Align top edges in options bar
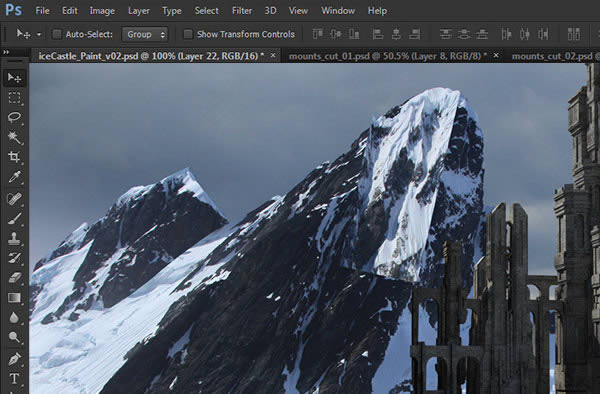This screenshot has width=600, height=394. coord(317,34)
